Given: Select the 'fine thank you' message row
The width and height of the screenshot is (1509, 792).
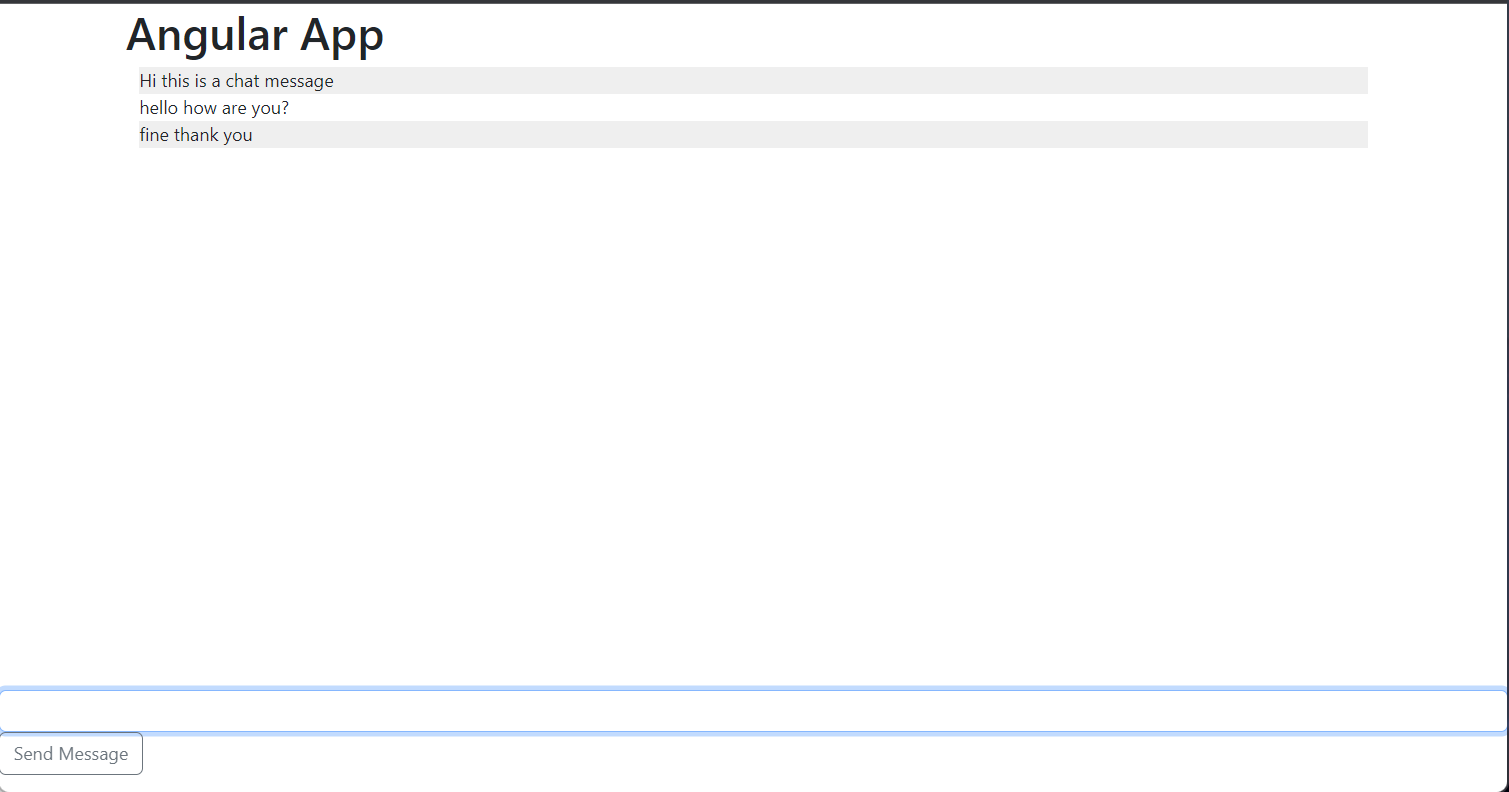Looking at the screenshot, I should 753,135.
